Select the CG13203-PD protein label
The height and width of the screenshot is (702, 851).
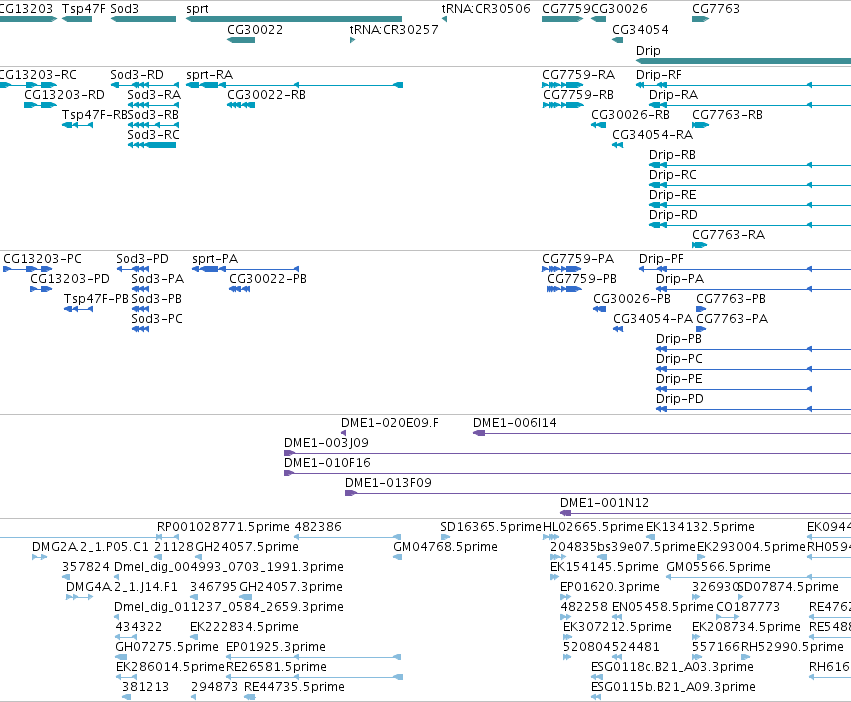pyautogui.click(x=70, y=279)
